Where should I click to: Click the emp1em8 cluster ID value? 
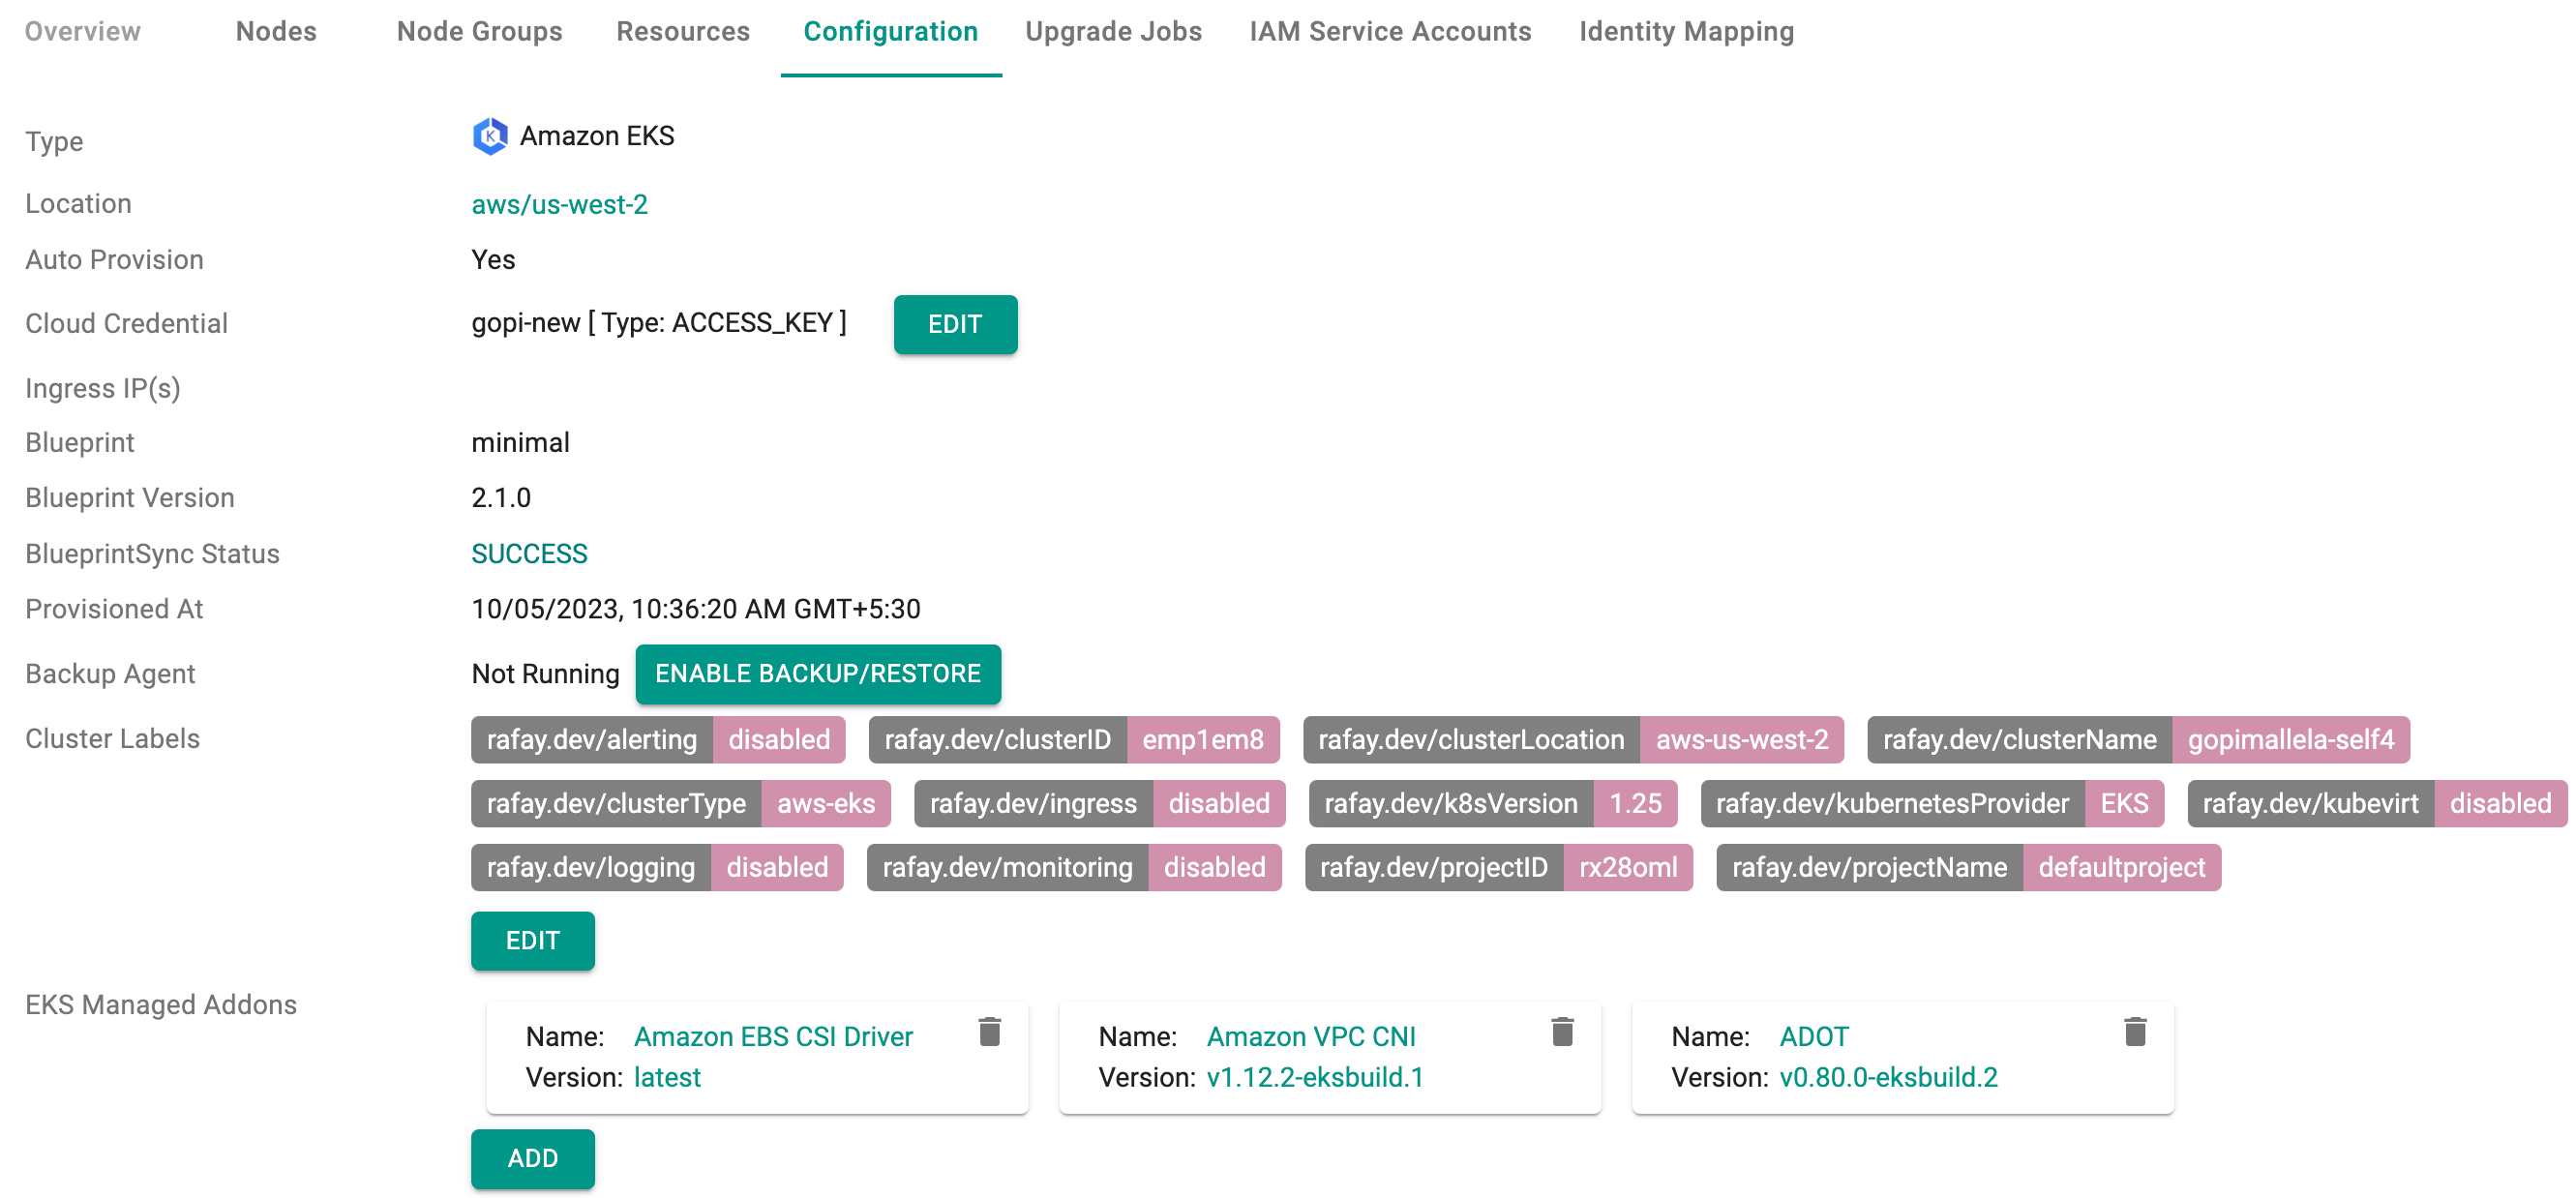click(1204, 740)
